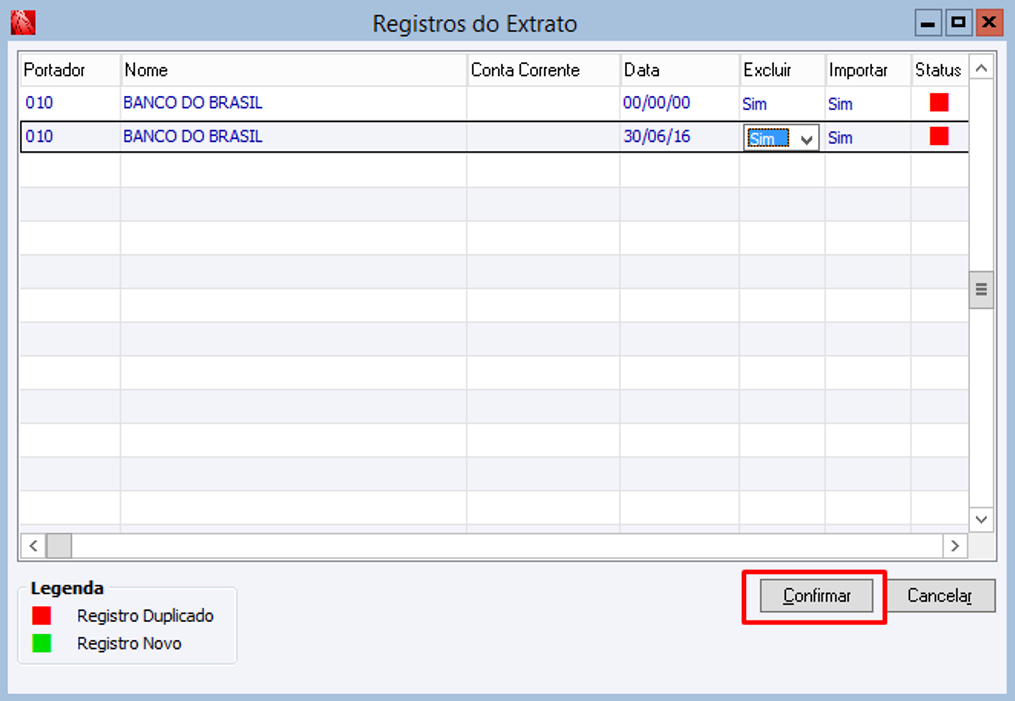Image resolution: width=1015 pixels, height=701 pixels.
Task: Click Portador 010 in the 30/06/16 row
Action: [x=39, y=137]
